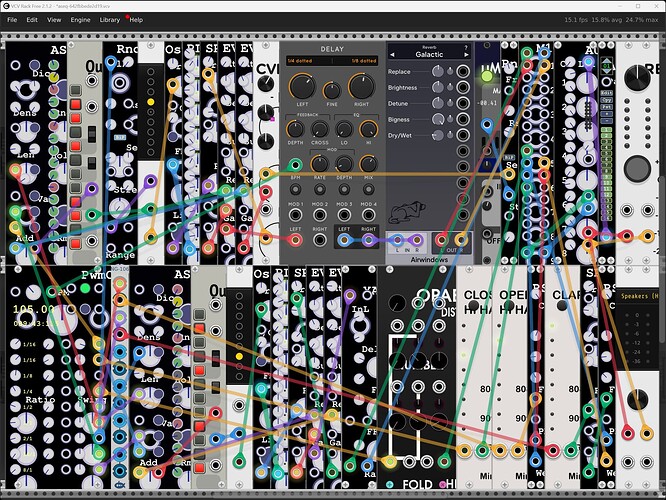Click the minus button below the plus button

pos(606,121)
